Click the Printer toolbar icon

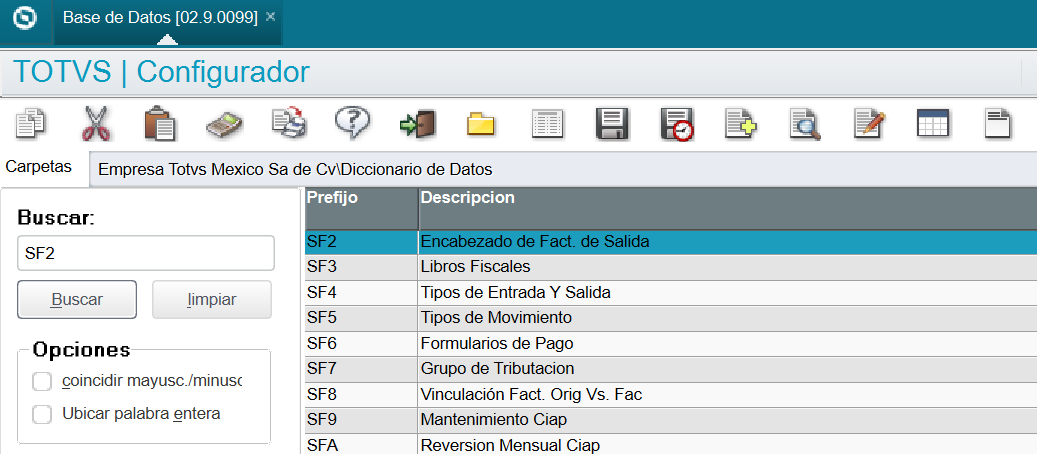pos(289,123)
